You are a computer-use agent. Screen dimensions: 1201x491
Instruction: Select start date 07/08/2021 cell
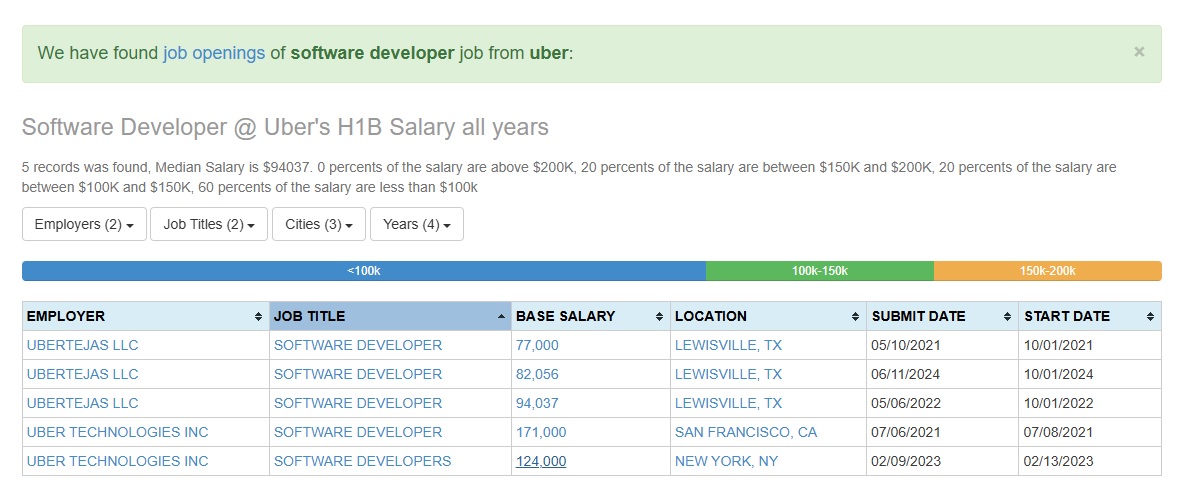pos(1090,432)
